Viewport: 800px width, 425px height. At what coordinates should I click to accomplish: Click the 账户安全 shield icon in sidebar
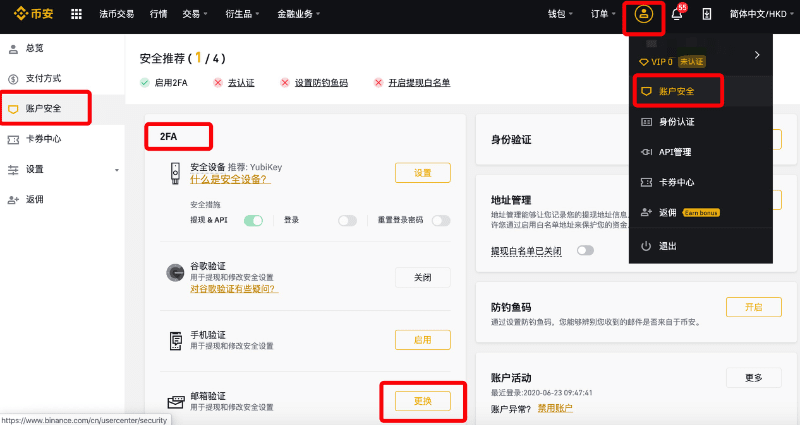coord(13,109)
